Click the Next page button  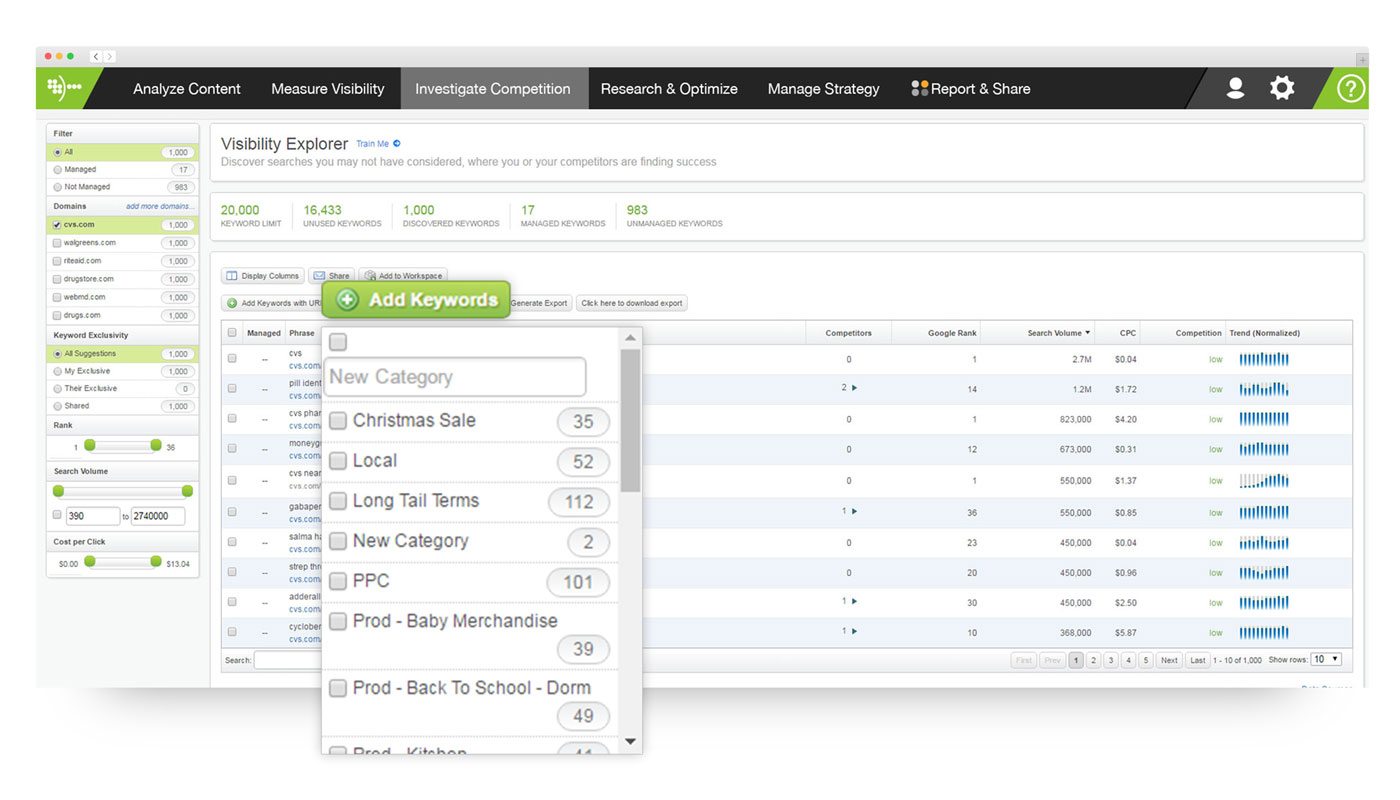1169,660
